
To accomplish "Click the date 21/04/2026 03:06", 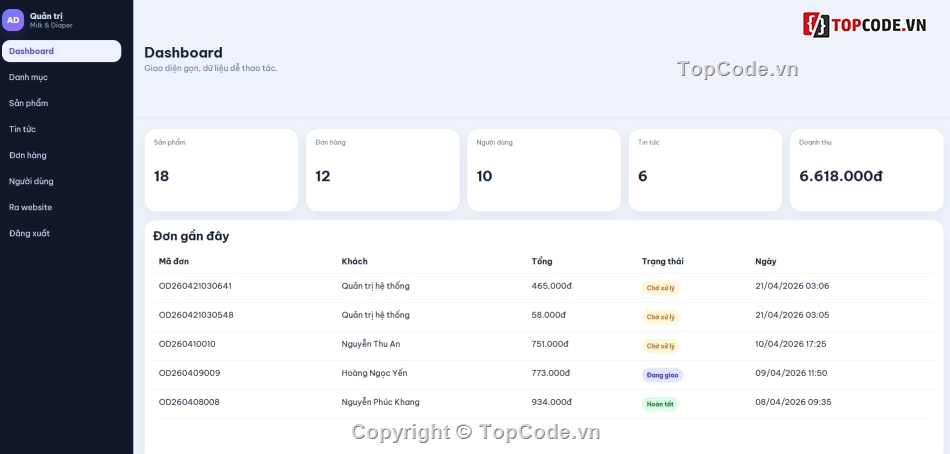I will click(x=792, y=285).
